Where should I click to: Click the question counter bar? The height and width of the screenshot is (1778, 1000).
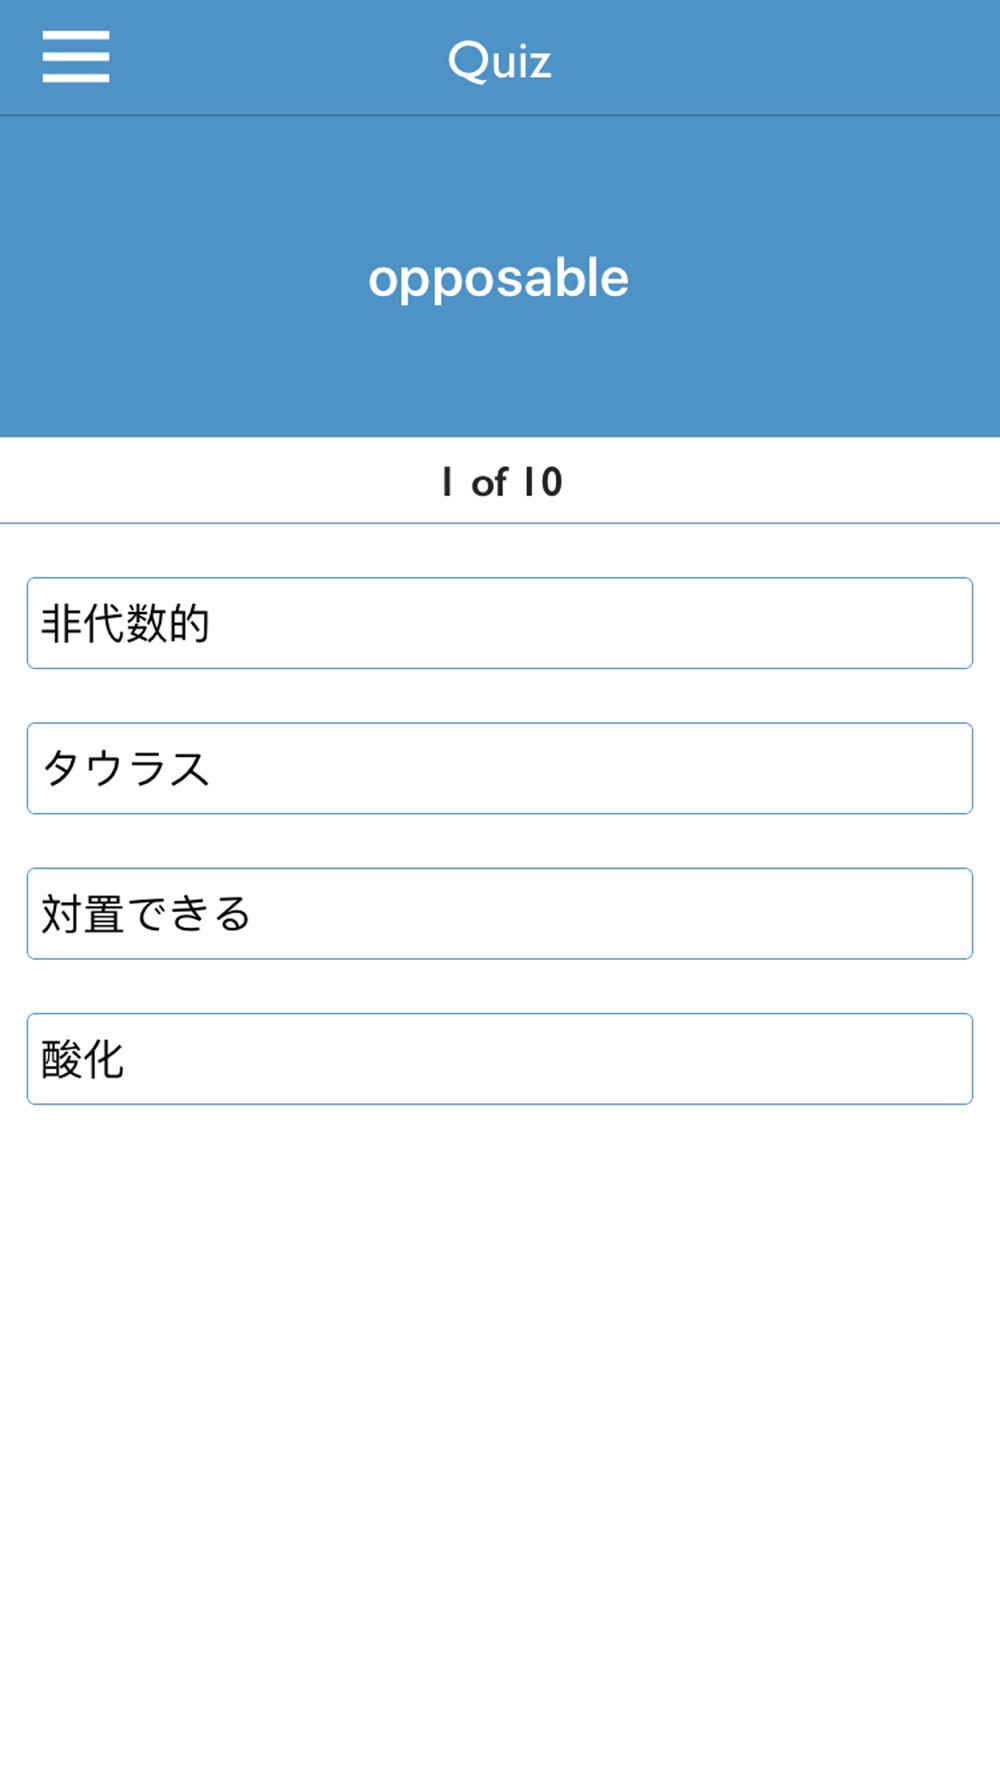pos(500,481)
